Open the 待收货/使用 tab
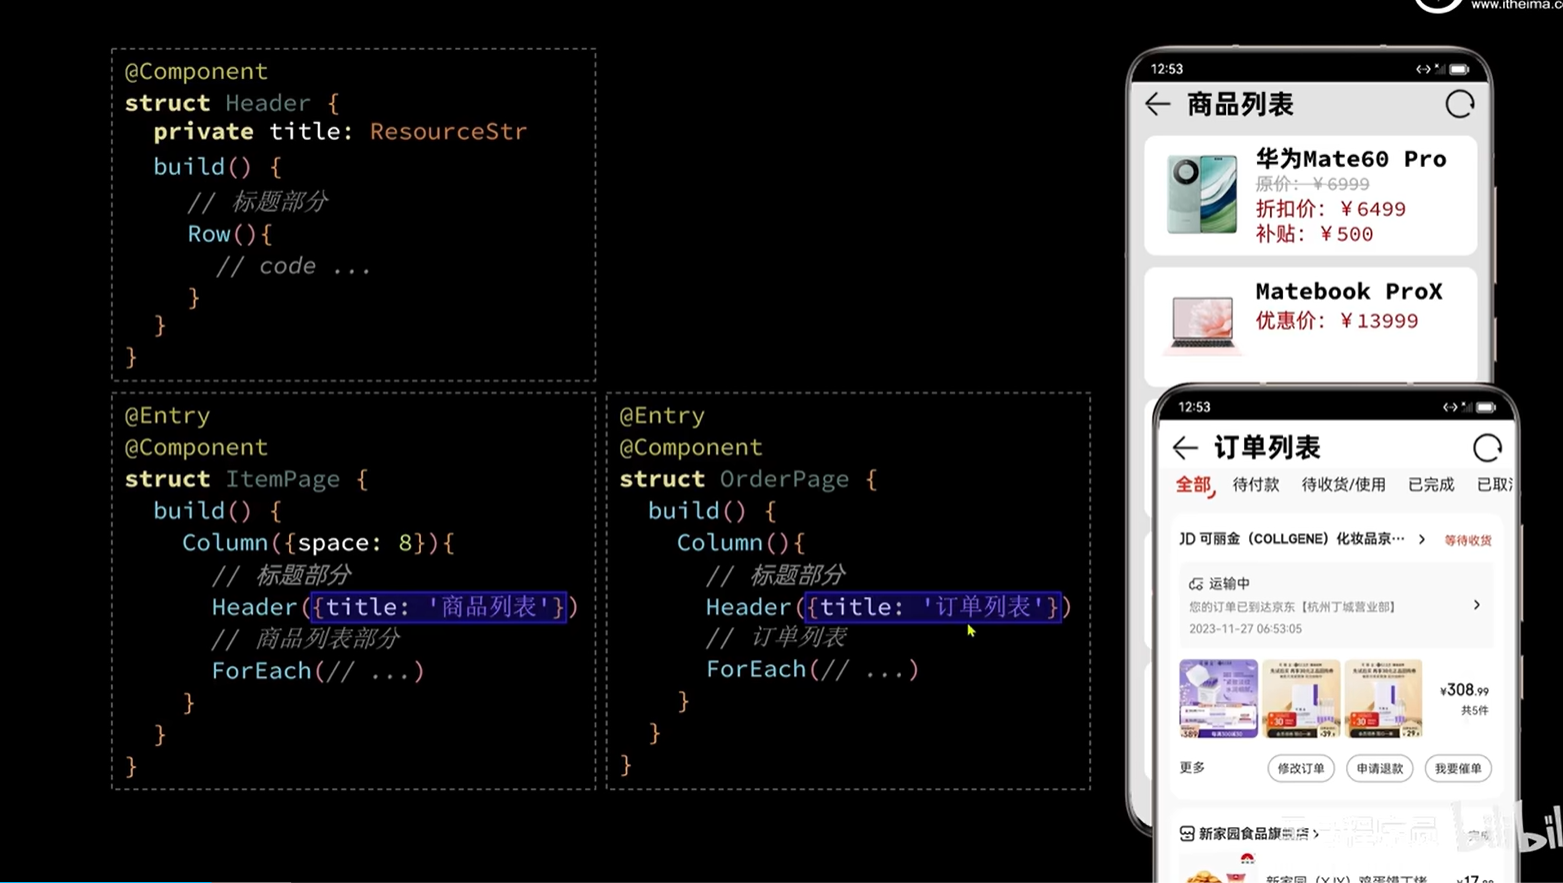 coord(1343,485)
